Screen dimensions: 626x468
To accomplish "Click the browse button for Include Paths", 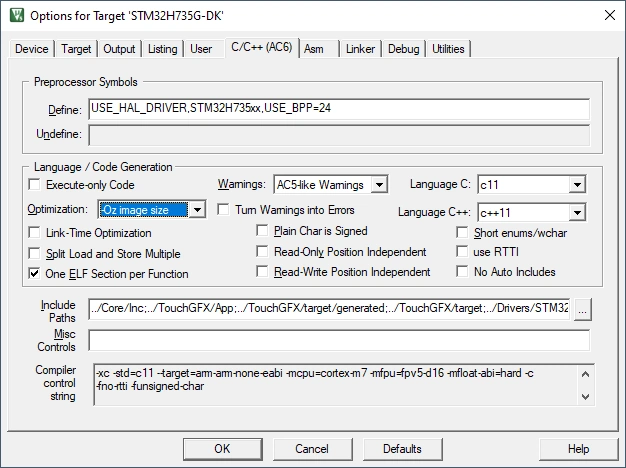I will (583, 311).
